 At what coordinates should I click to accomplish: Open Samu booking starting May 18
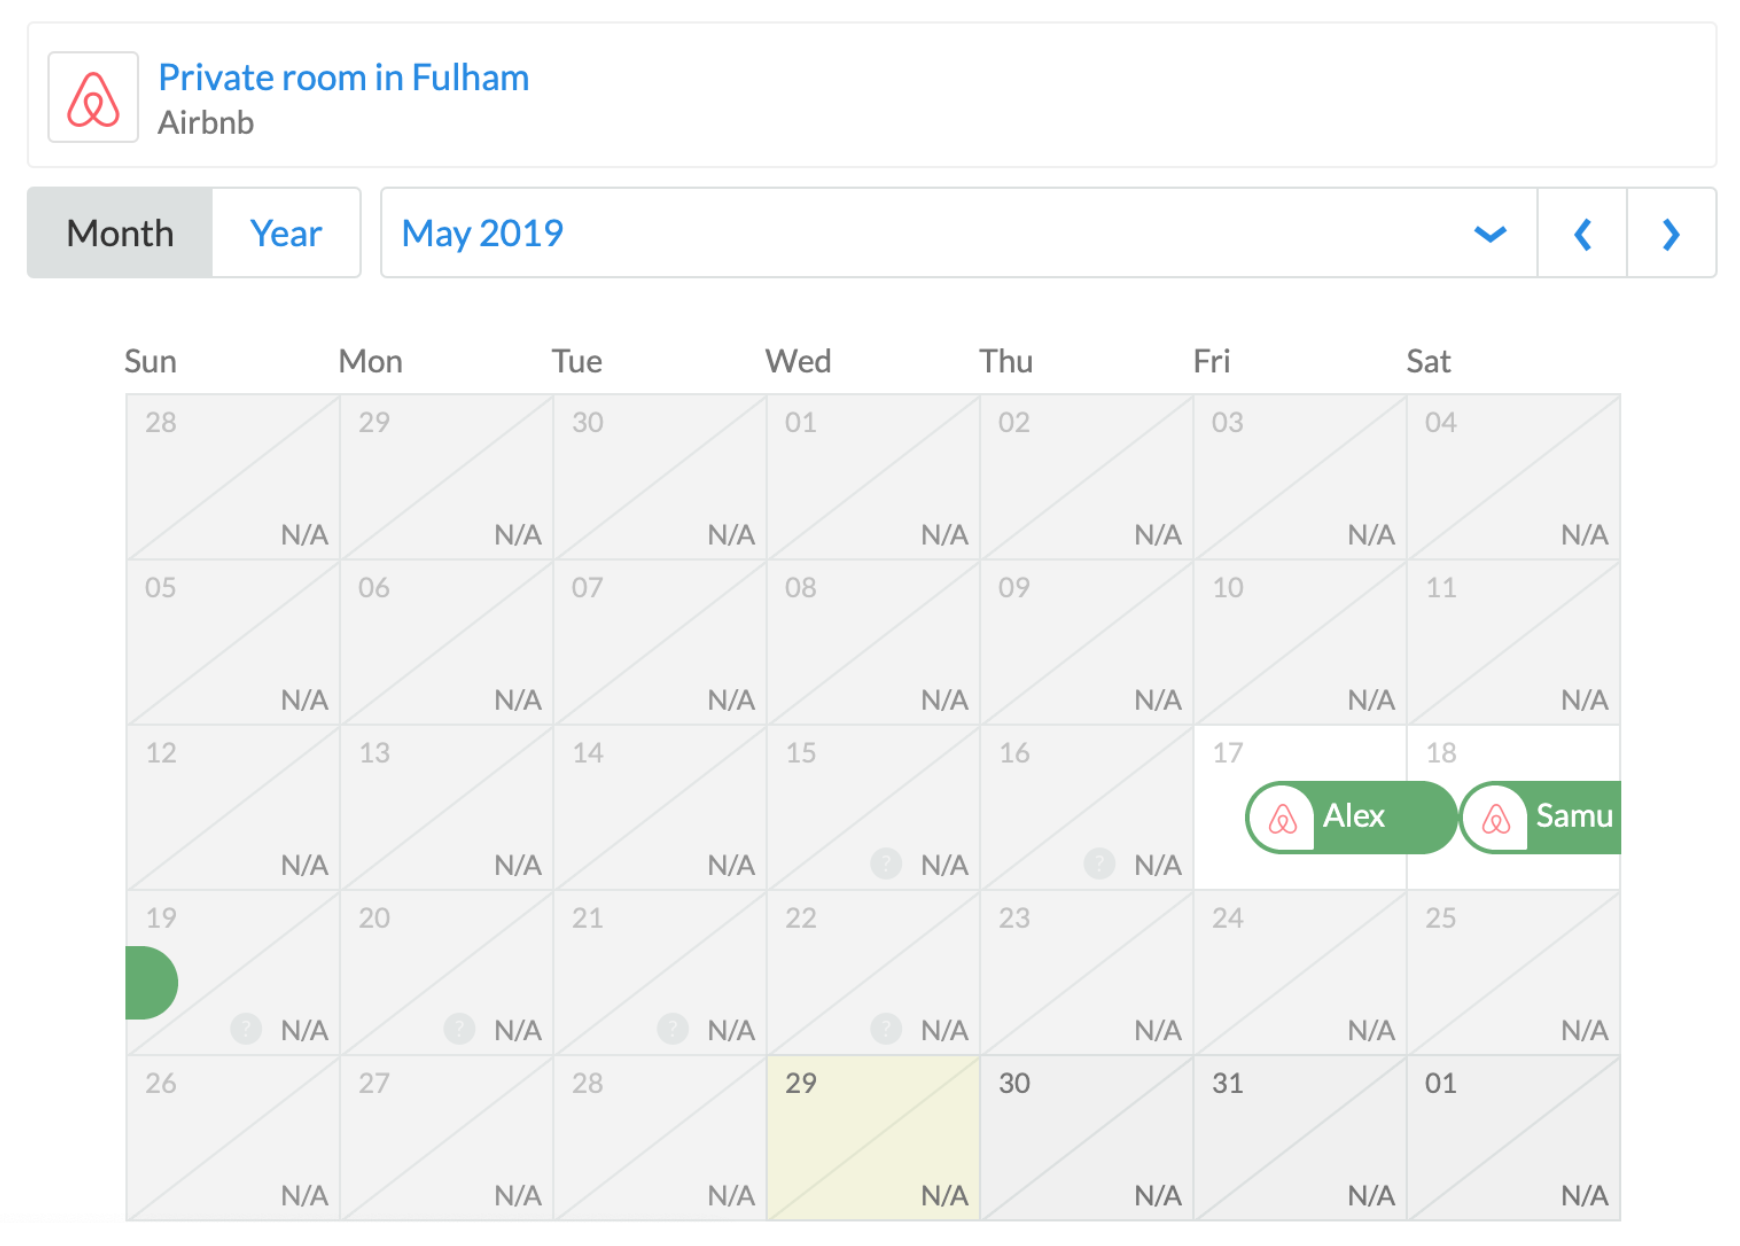click(x=1540, y=818)
